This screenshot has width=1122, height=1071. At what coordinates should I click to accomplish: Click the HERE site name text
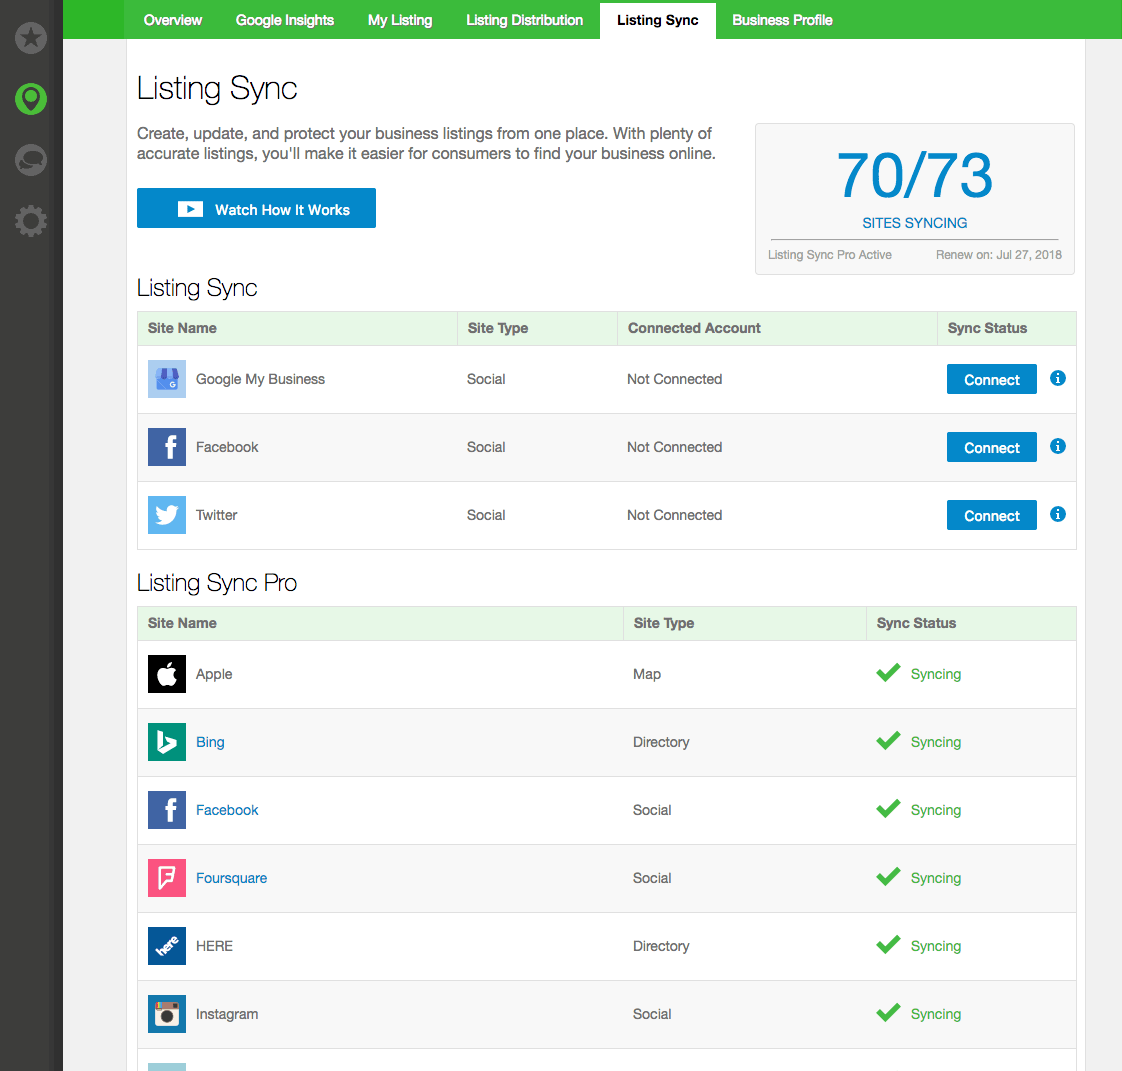(x=214, y=946)
